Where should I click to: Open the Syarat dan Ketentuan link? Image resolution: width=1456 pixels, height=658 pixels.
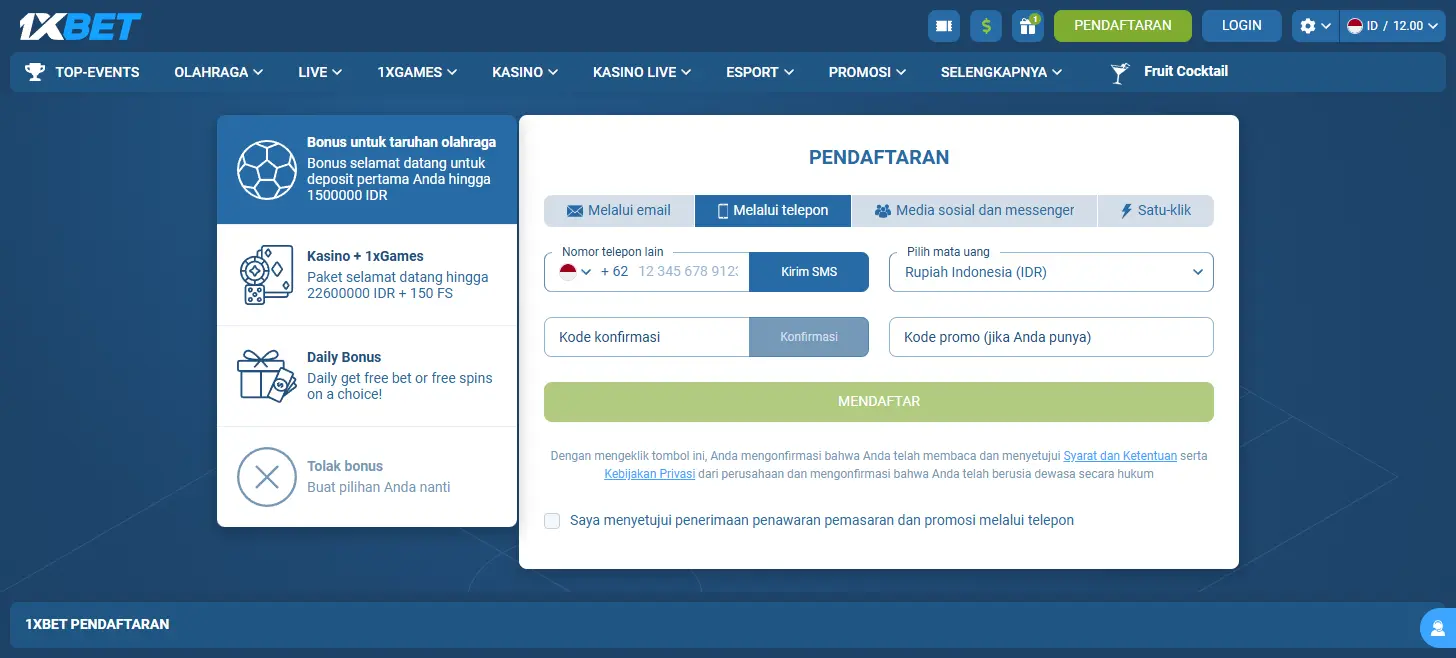(x=1119, y=456)
